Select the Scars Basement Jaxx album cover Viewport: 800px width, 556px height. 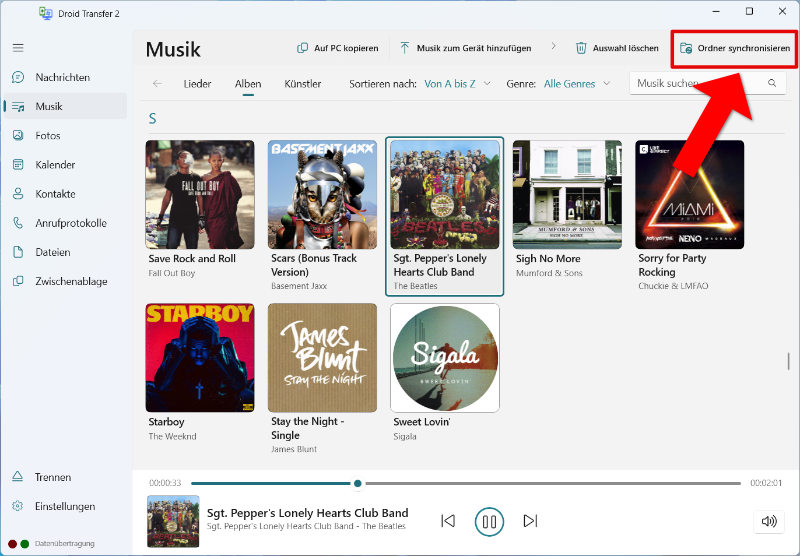(322, 194)
